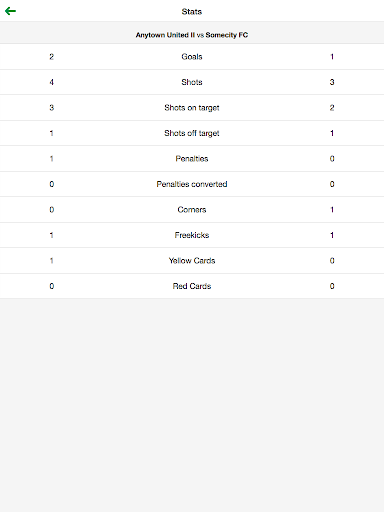Tap the Freekicks row label
This screenshot has width=384, height=512.
click(192, 235)
